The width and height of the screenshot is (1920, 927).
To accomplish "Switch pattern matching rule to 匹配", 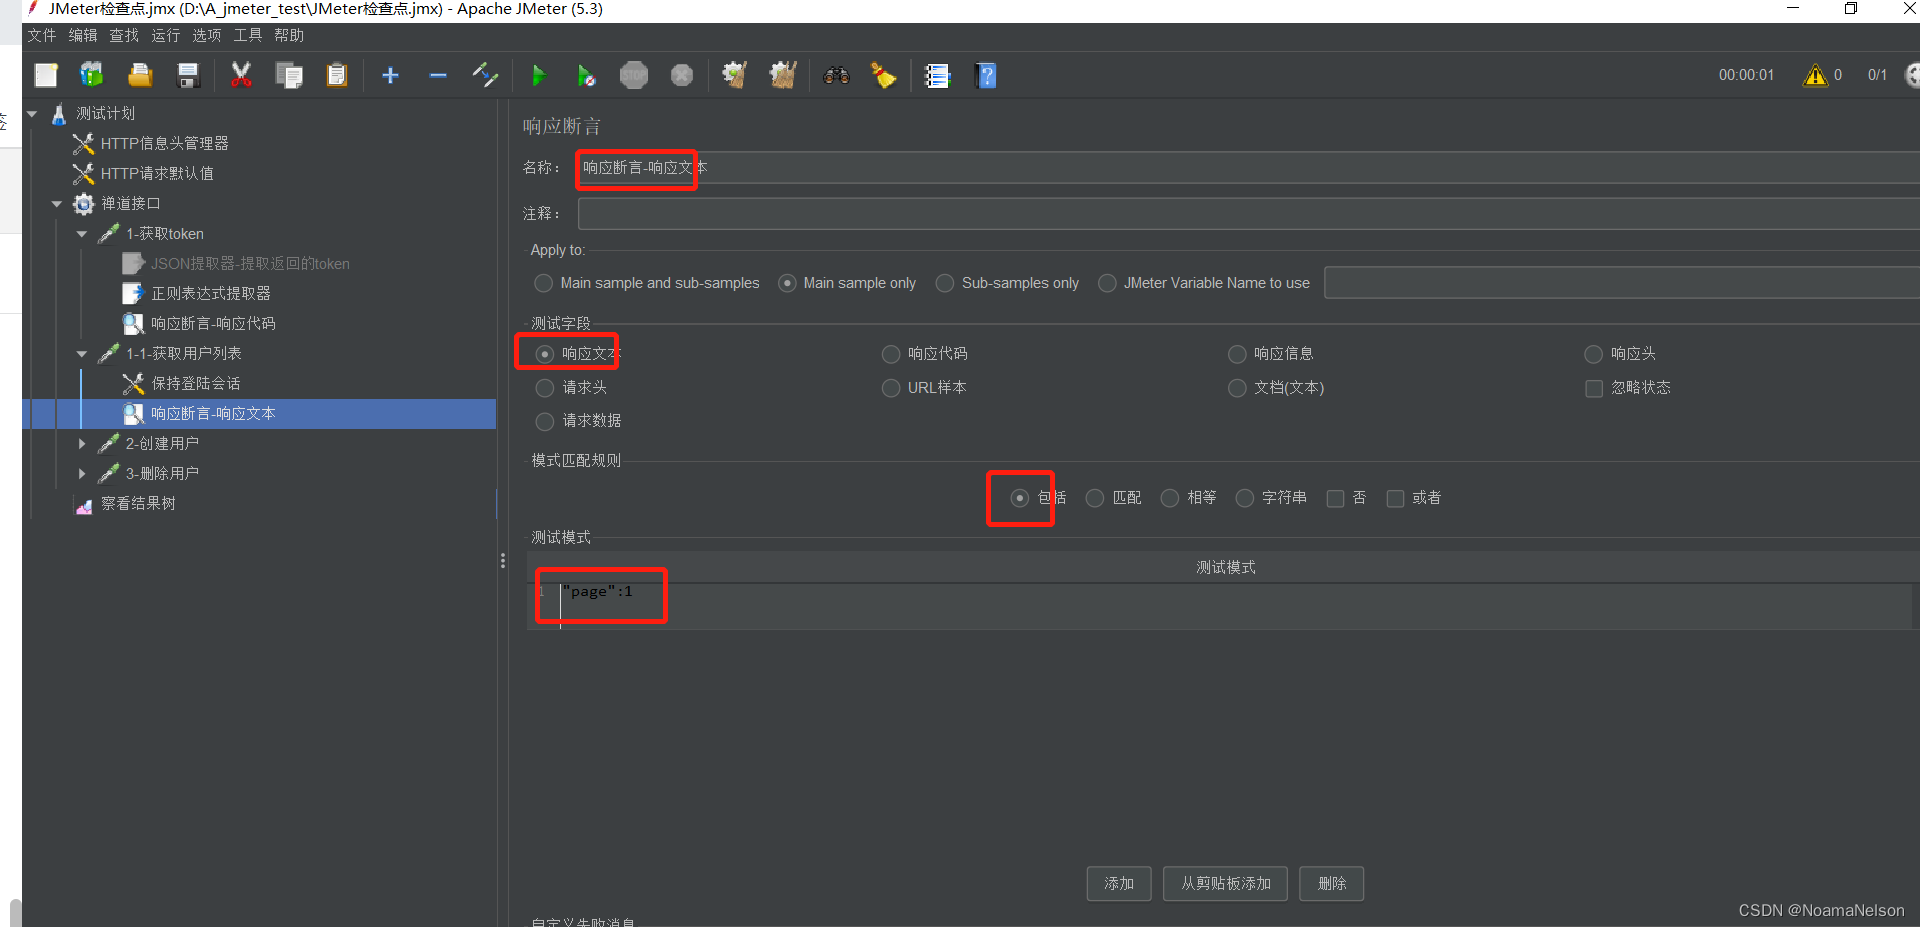I will coord(1093,497).
